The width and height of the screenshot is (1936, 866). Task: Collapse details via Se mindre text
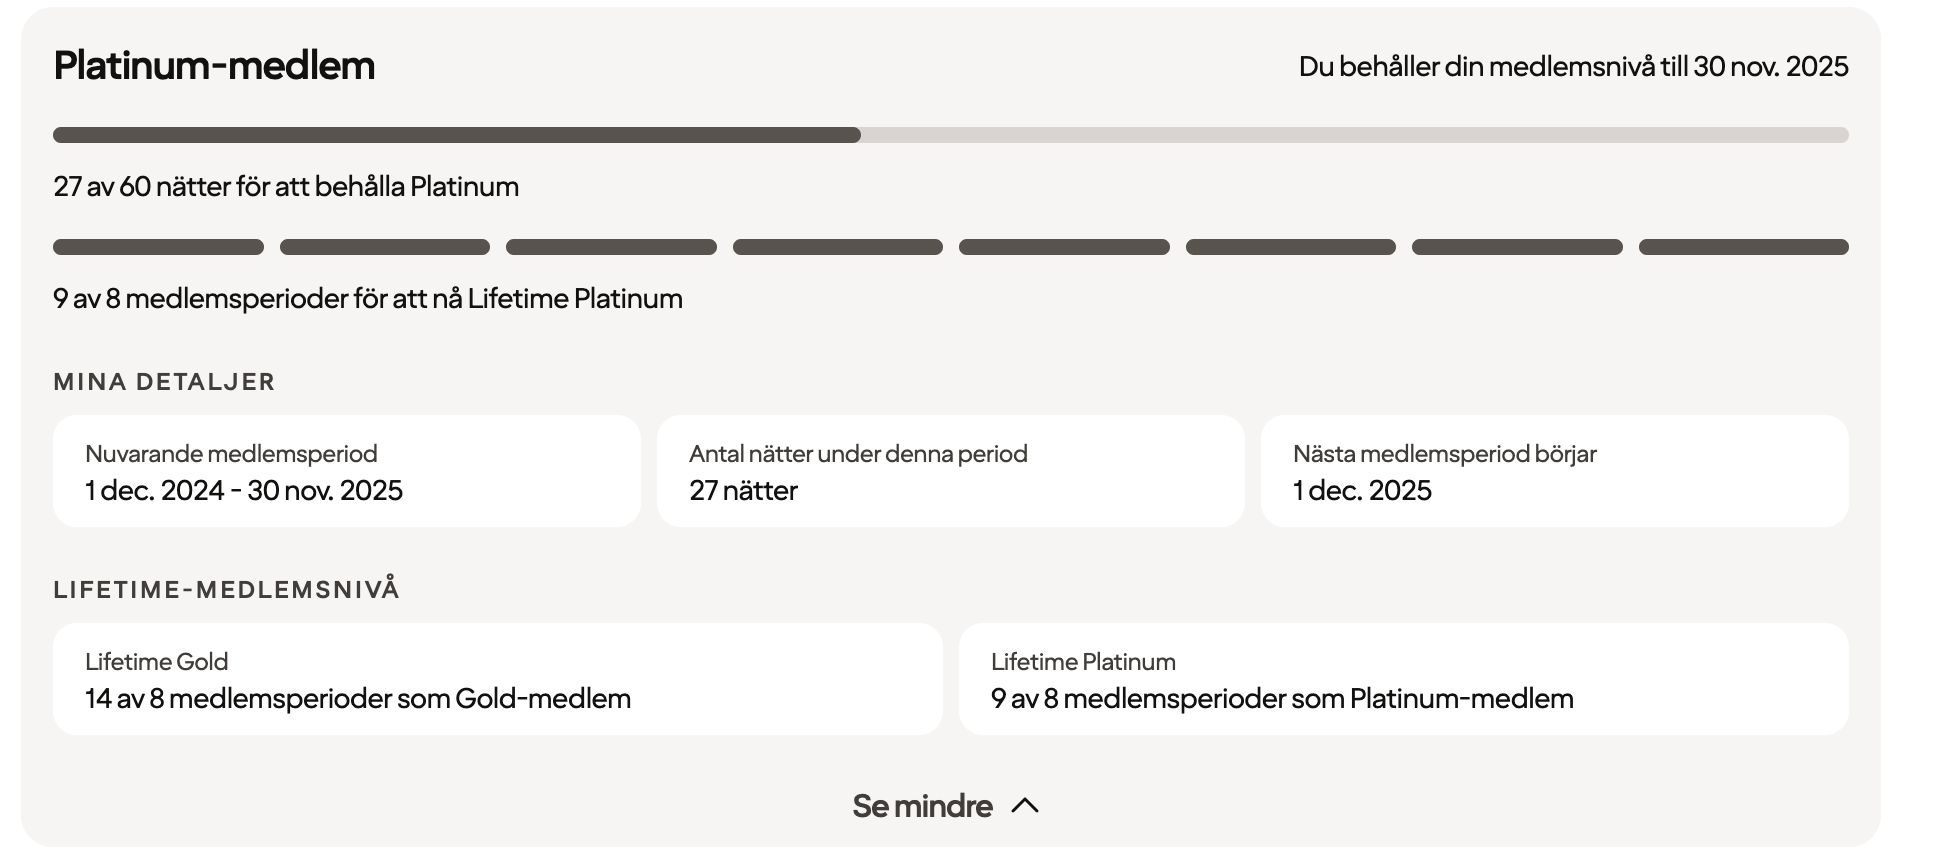922,806
